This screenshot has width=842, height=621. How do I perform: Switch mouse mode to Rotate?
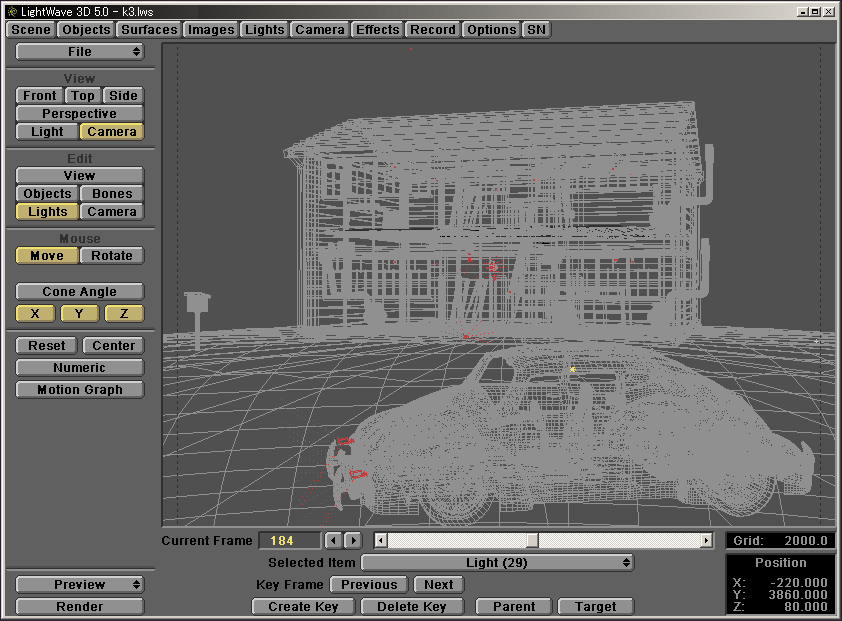pos(112,256)
